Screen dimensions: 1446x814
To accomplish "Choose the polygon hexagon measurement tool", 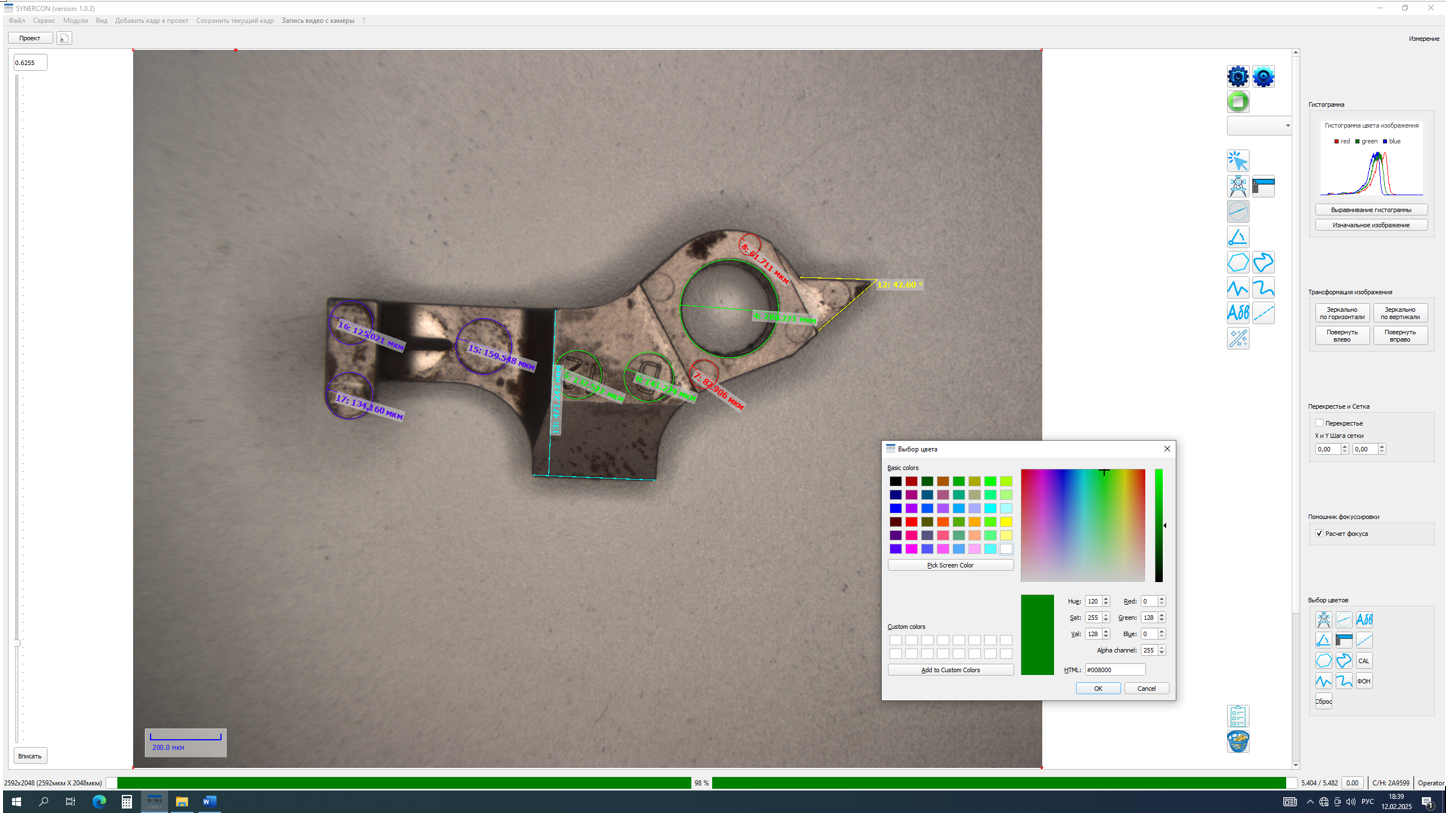I will tap(1238, 263).
